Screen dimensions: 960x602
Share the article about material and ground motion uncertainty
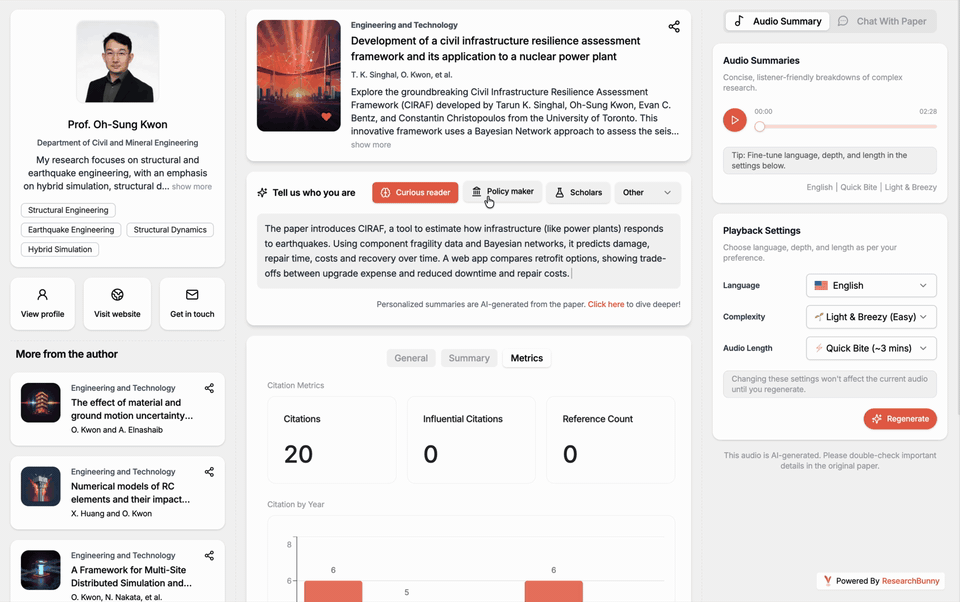(209, 388)
